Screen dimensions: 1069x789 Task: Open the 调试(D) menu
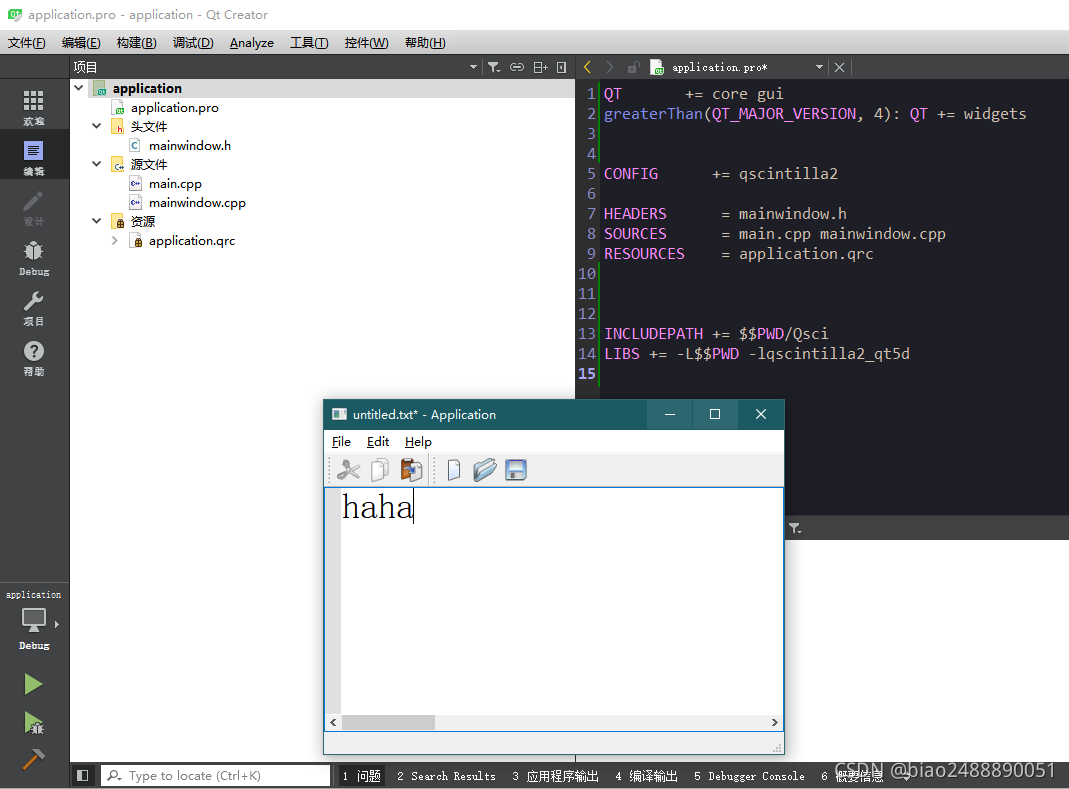coord(193,43)
